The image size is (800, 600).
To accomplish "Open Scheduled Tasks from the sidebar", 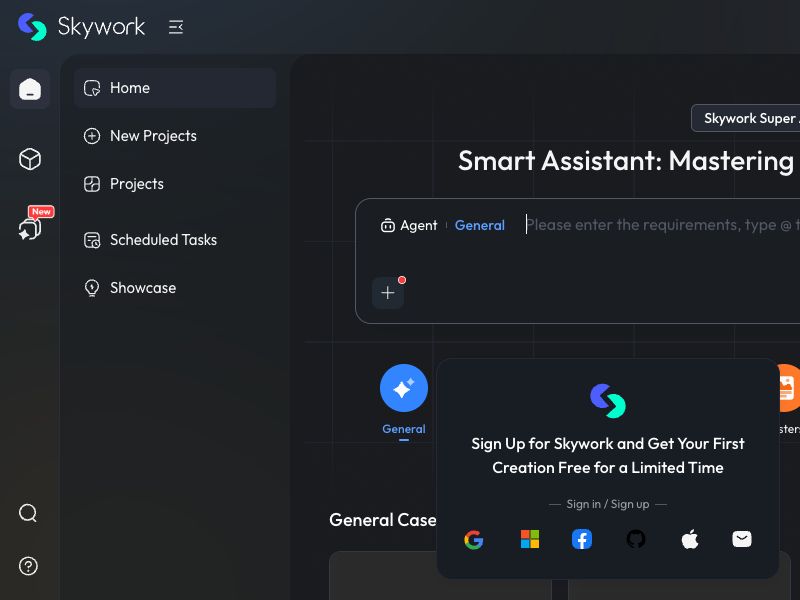I will click(163, 240).
